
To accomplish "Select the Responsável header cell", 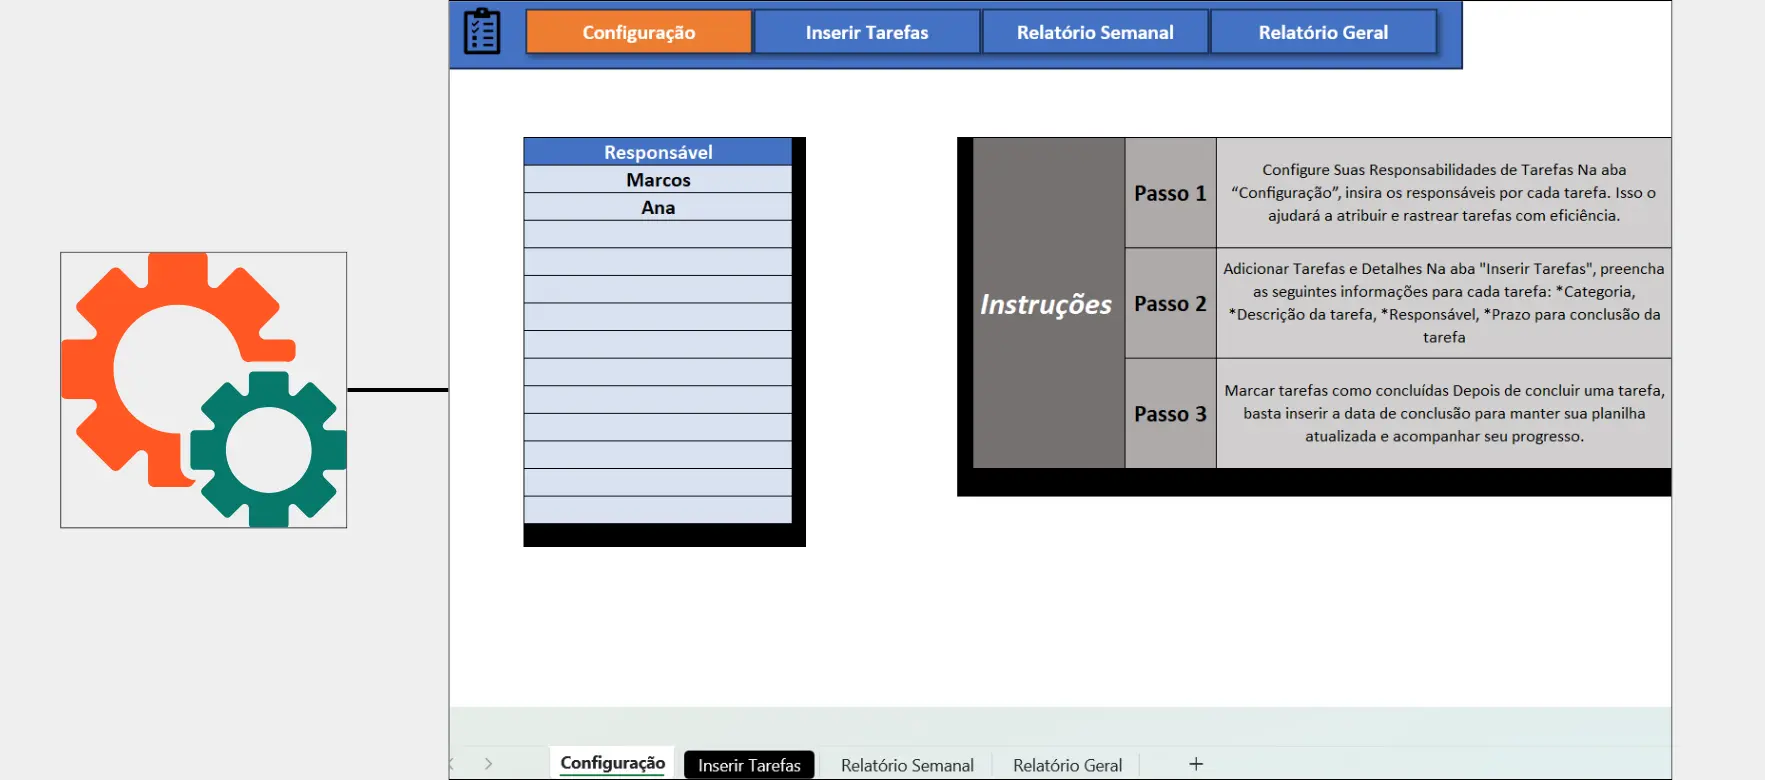I will point(658,152).
